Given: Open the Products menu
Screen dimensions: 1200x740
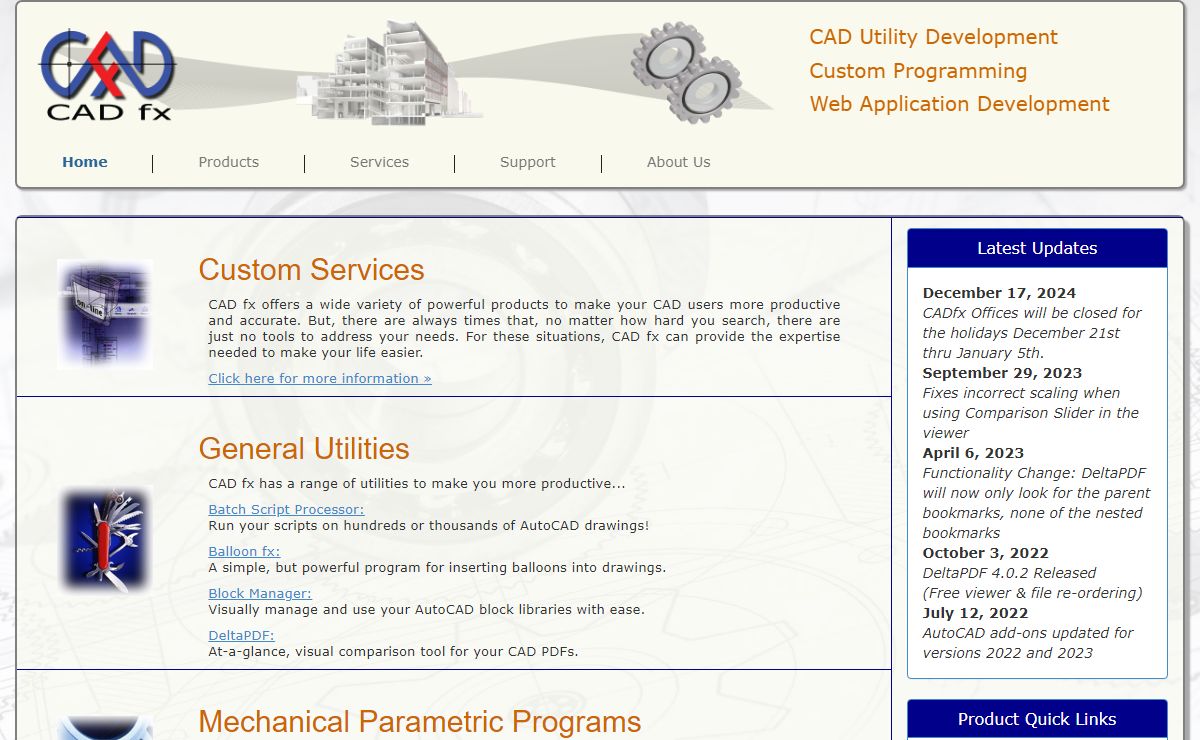Looking at the screenshot, I should point(229,162).
